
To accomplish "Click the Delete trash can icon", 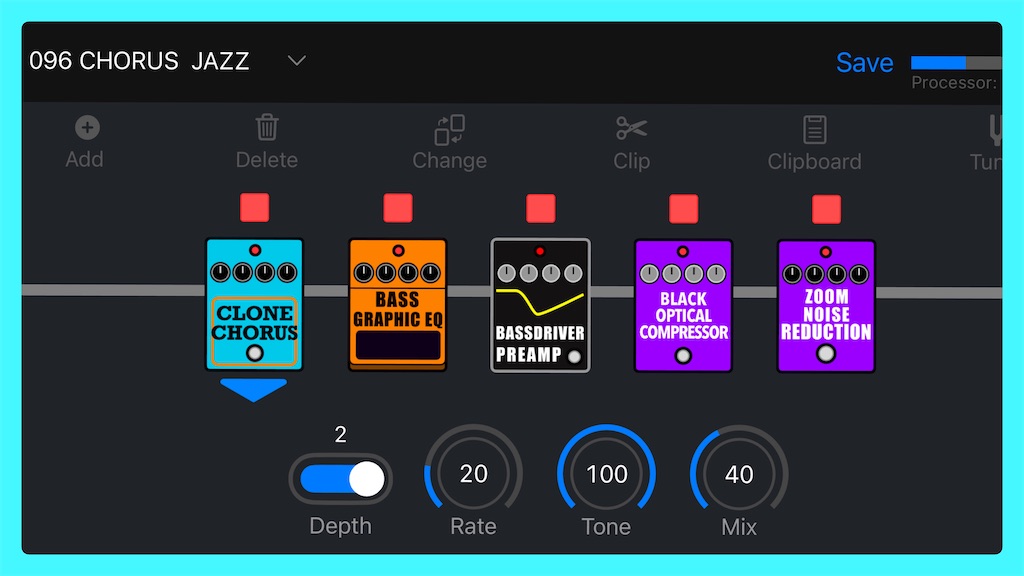I will (x=266, y=127).
